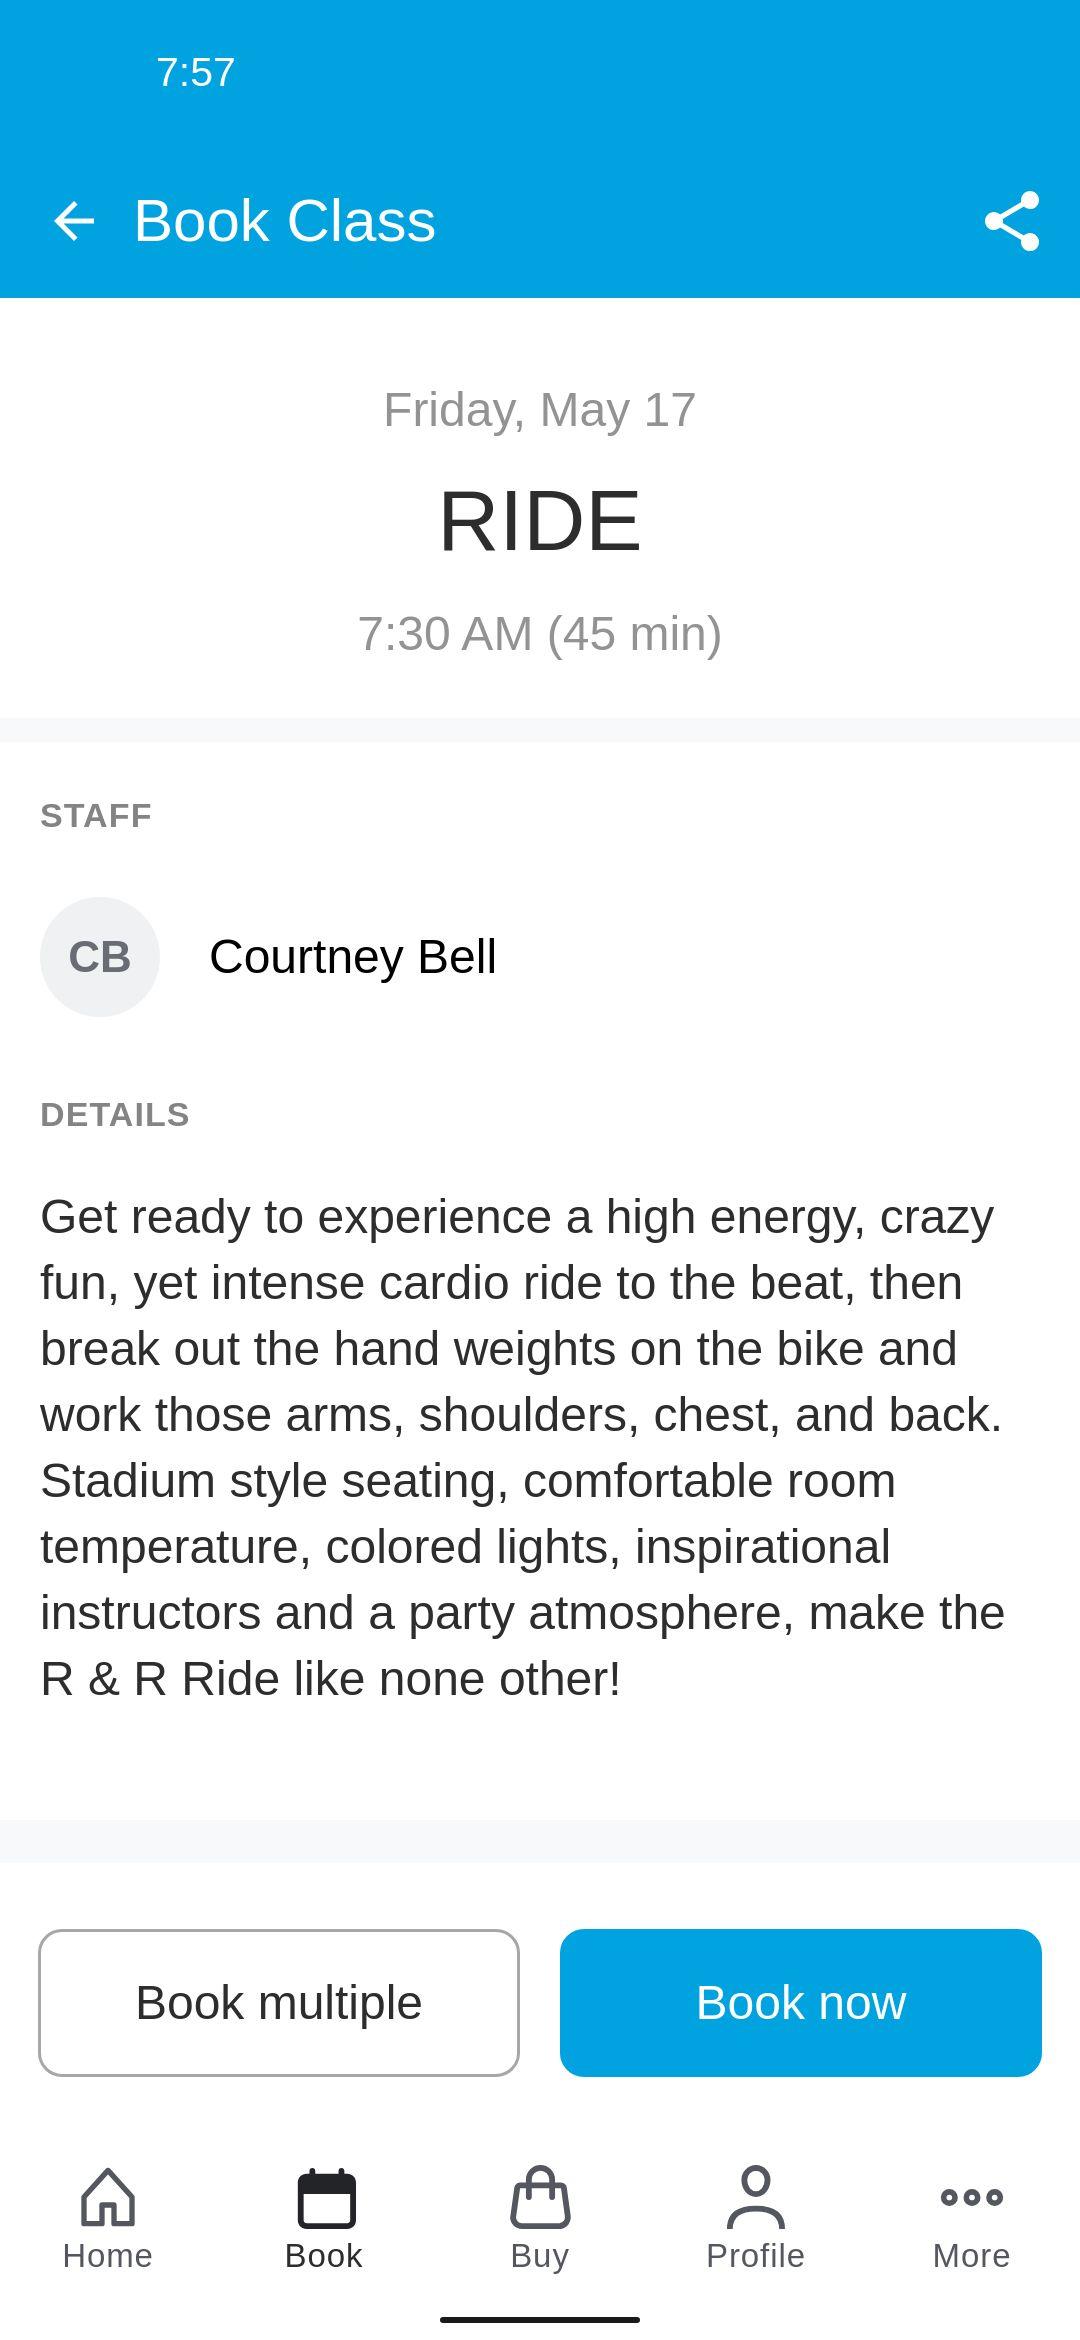Tap the DETAILS section label
The image size is (1080, 2340).
(115, 1115)
